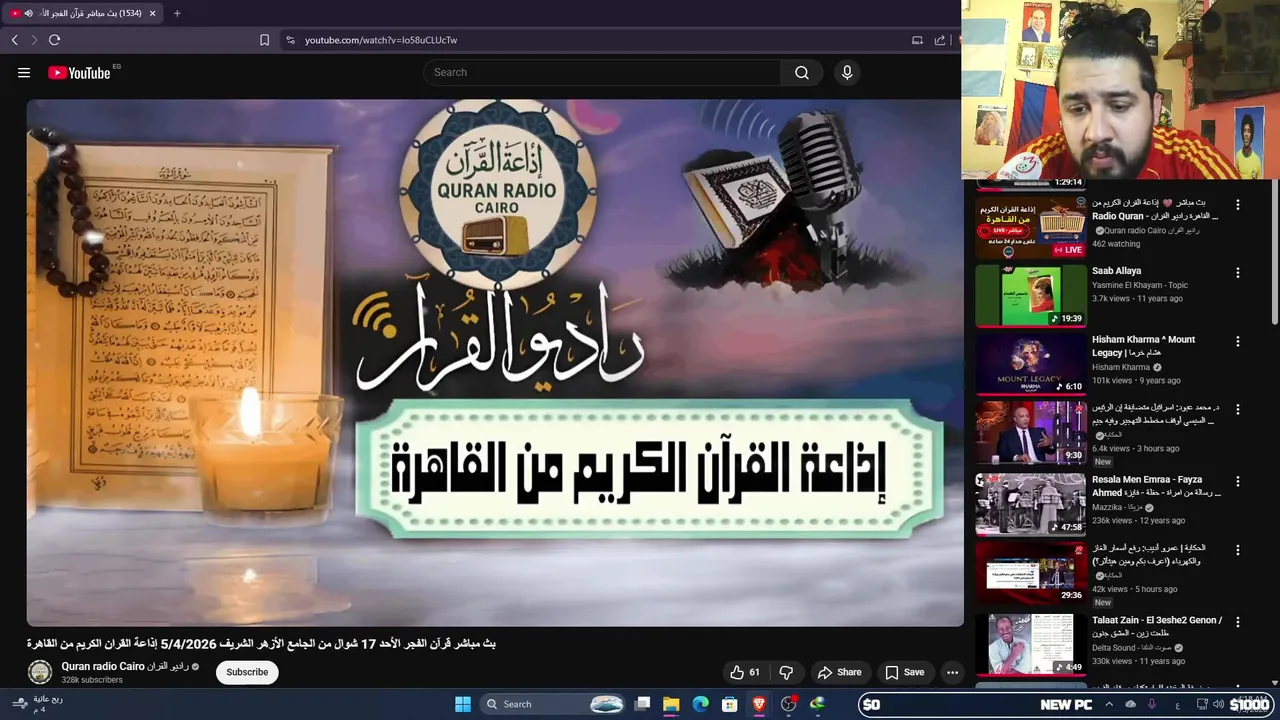Screen dimensions: 1280x720
Task: Click Yasmine El Khayam - Topic channel name
Action: [1140, 285]
